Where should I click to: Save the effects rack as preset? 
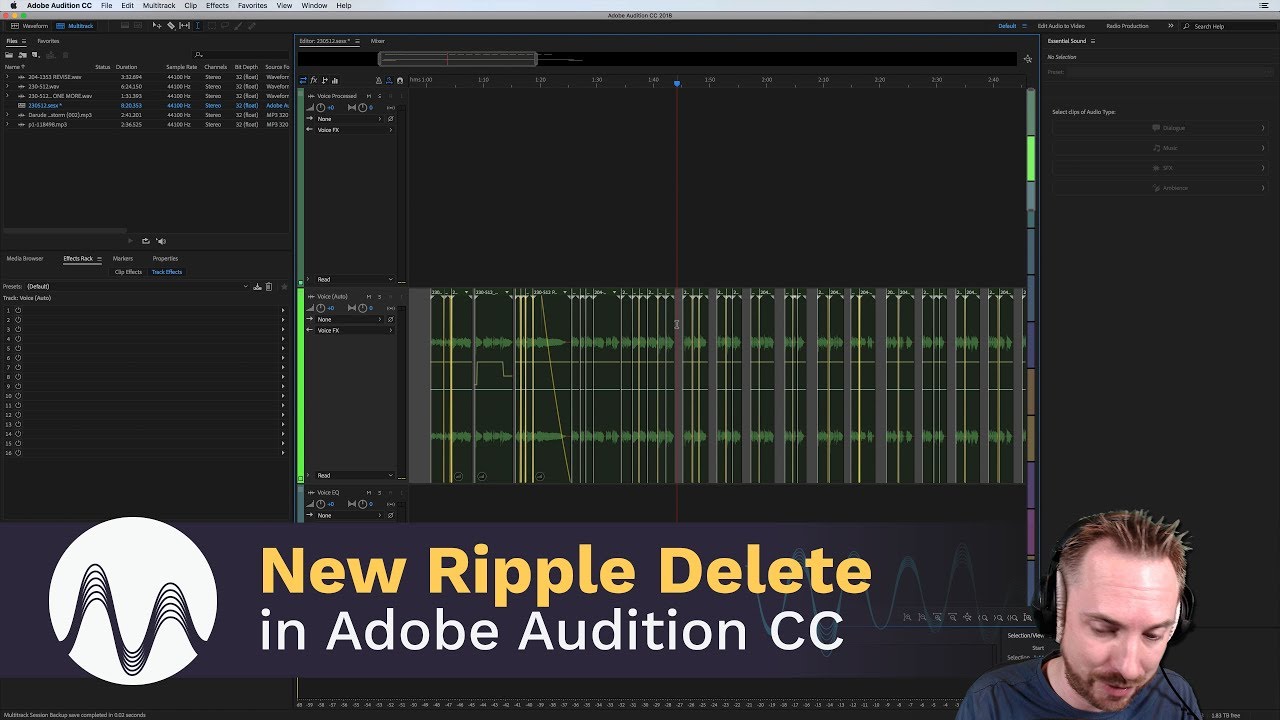[x=257, y=287]
